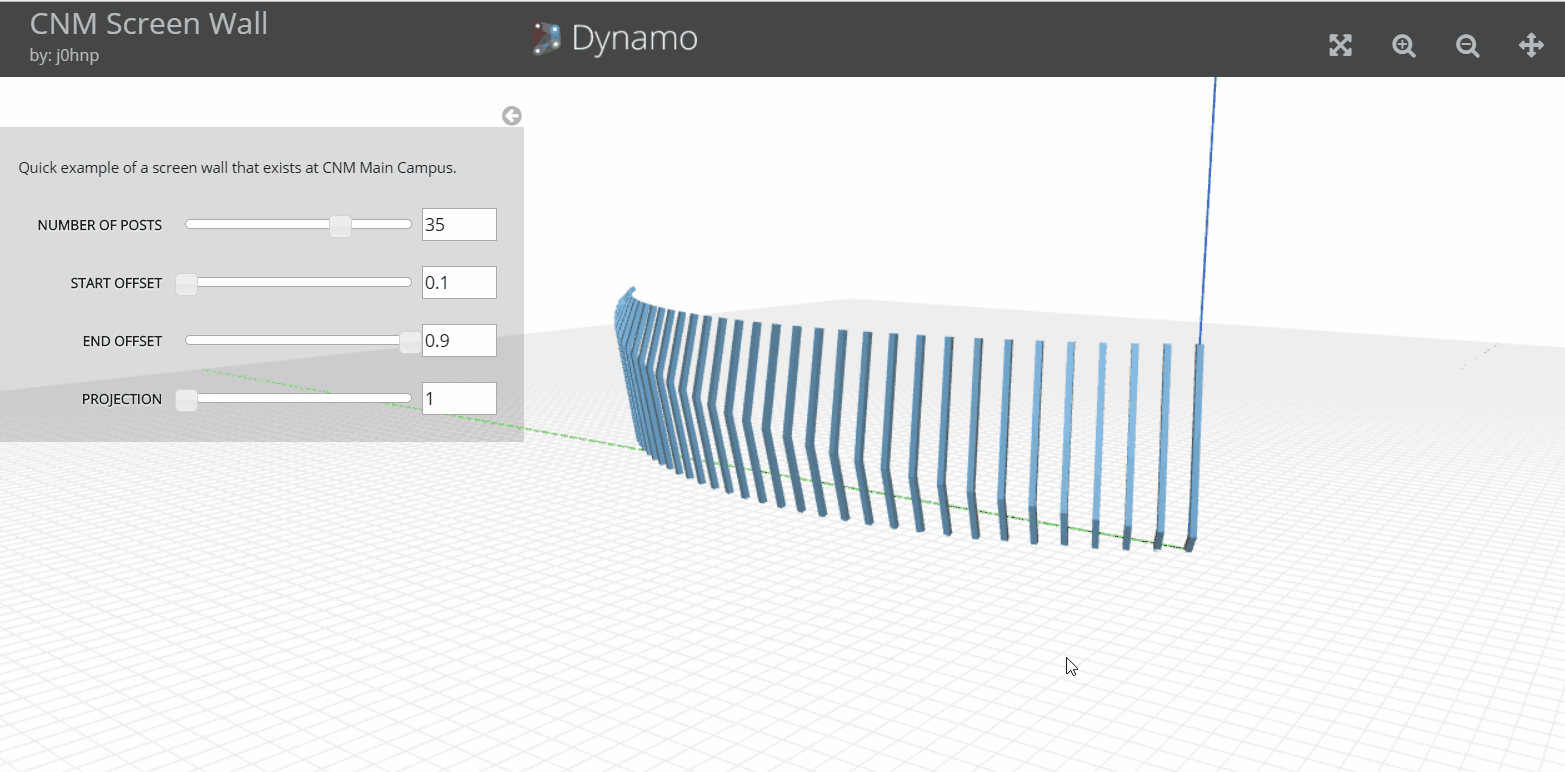Click the author name j0hnp
Image resolution: width=1565 pixels, height=772 pixels.
click(x=78, y=55)
